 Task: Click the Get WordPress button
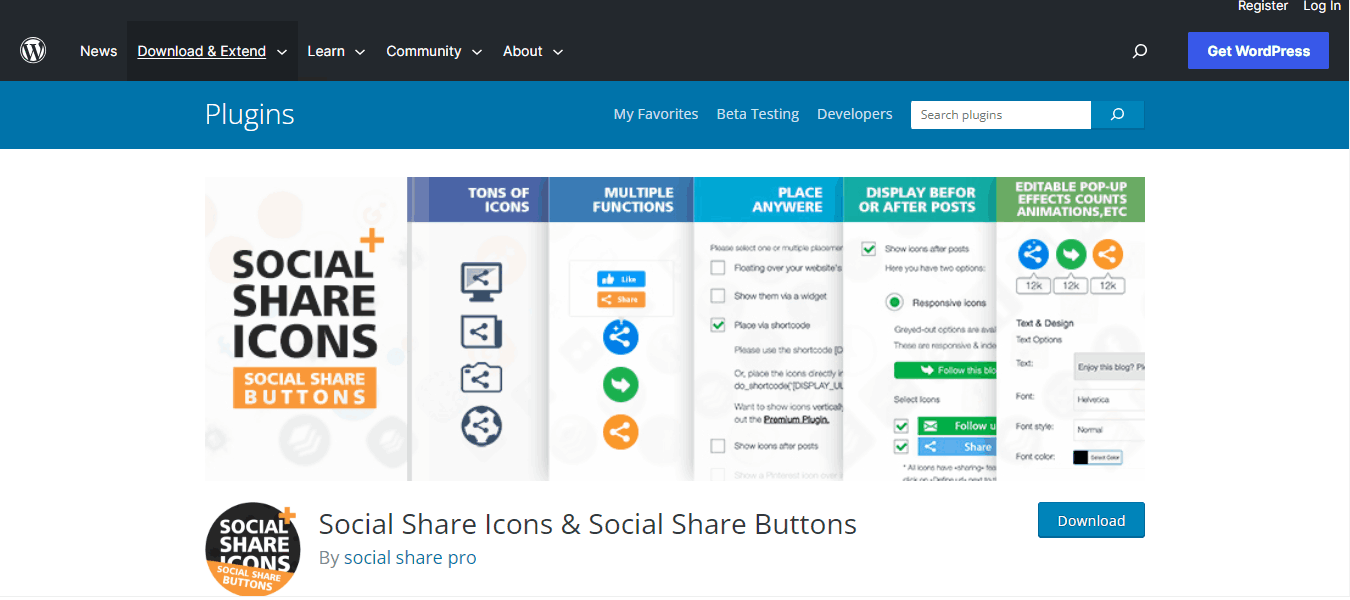tap(1258, 50)
